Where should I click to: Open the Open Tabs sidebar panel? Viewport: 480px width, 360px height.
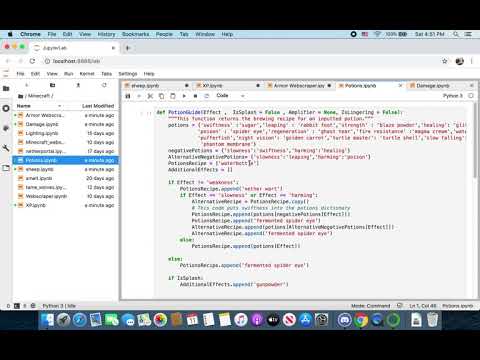point(6,168)
